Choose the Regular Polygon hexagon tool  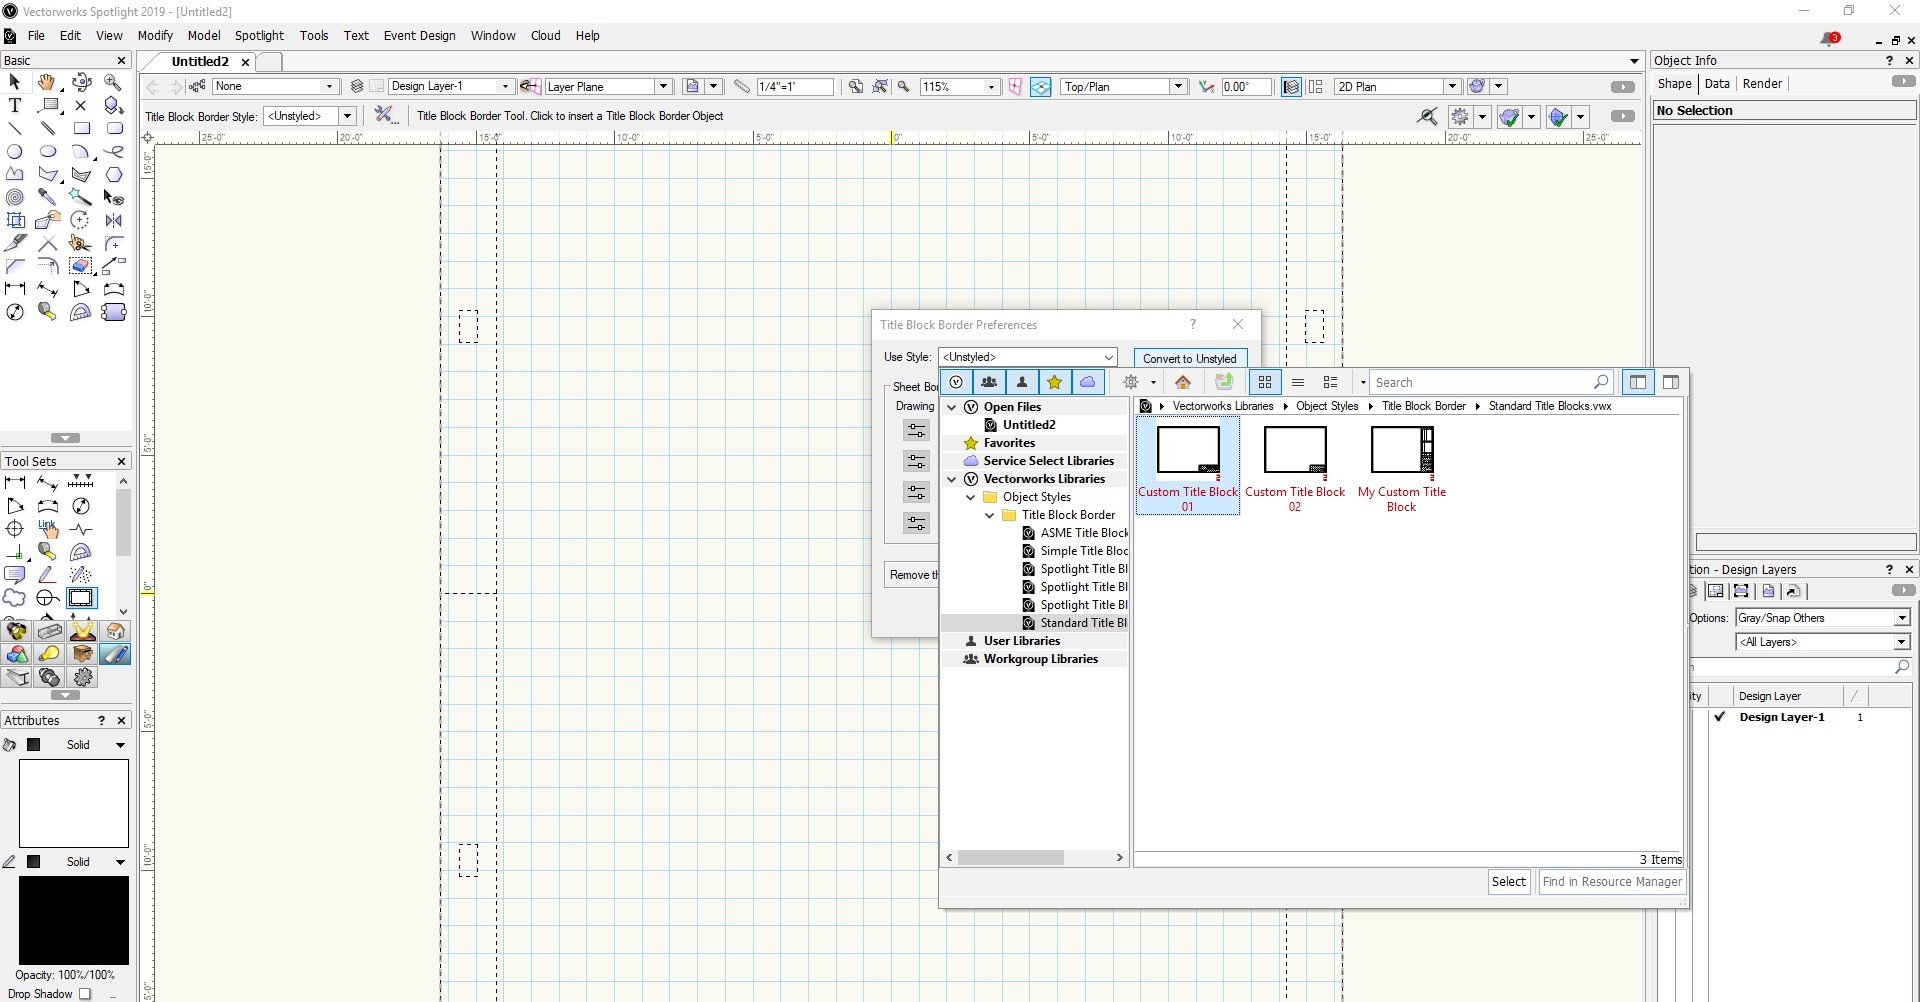coord(114,175)
